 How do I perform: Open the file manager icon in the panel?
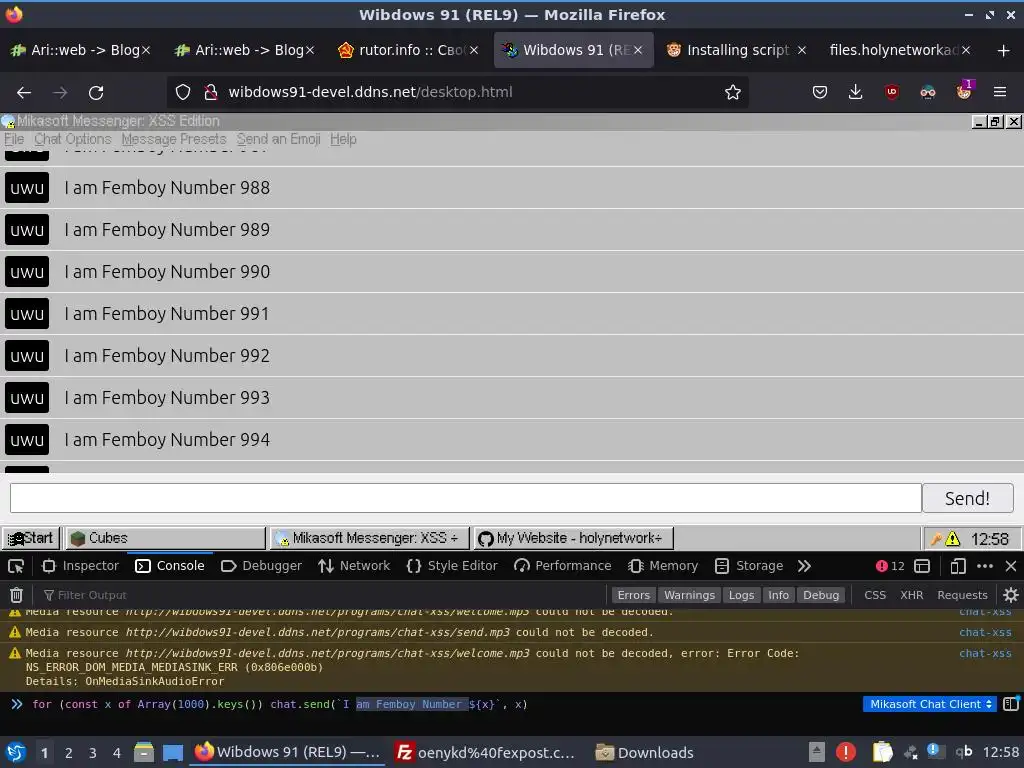point(143,752)
